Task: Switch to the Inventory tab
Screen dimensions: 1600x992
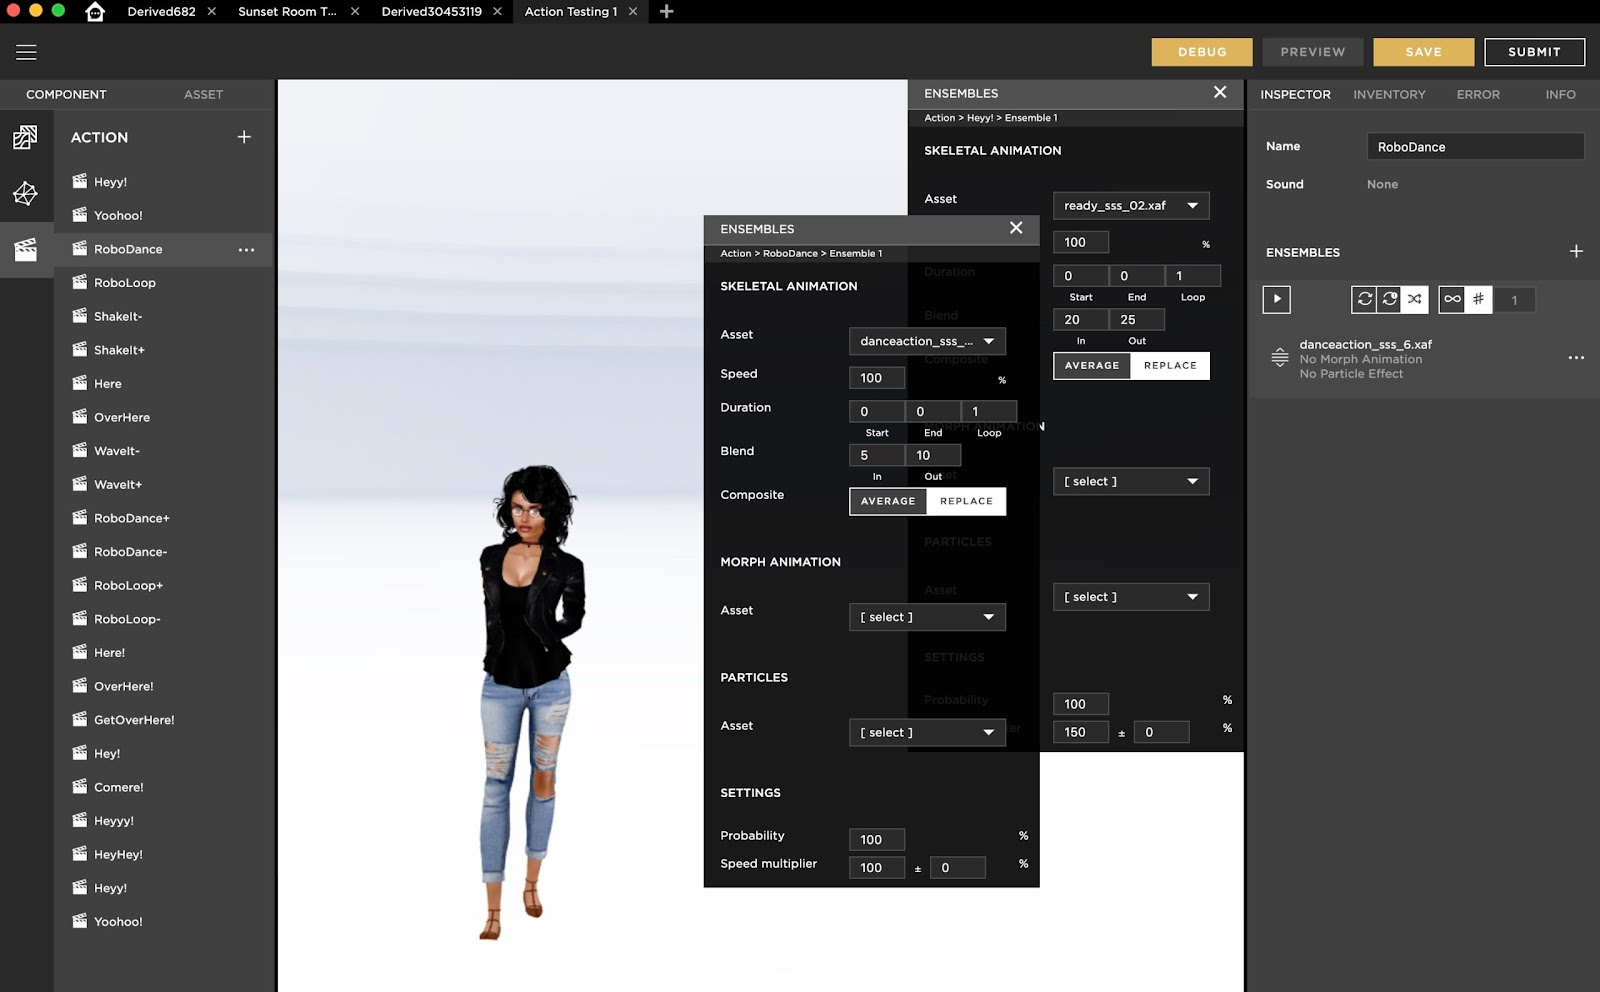Action: pyautogui.click(x=1389, y=94)
